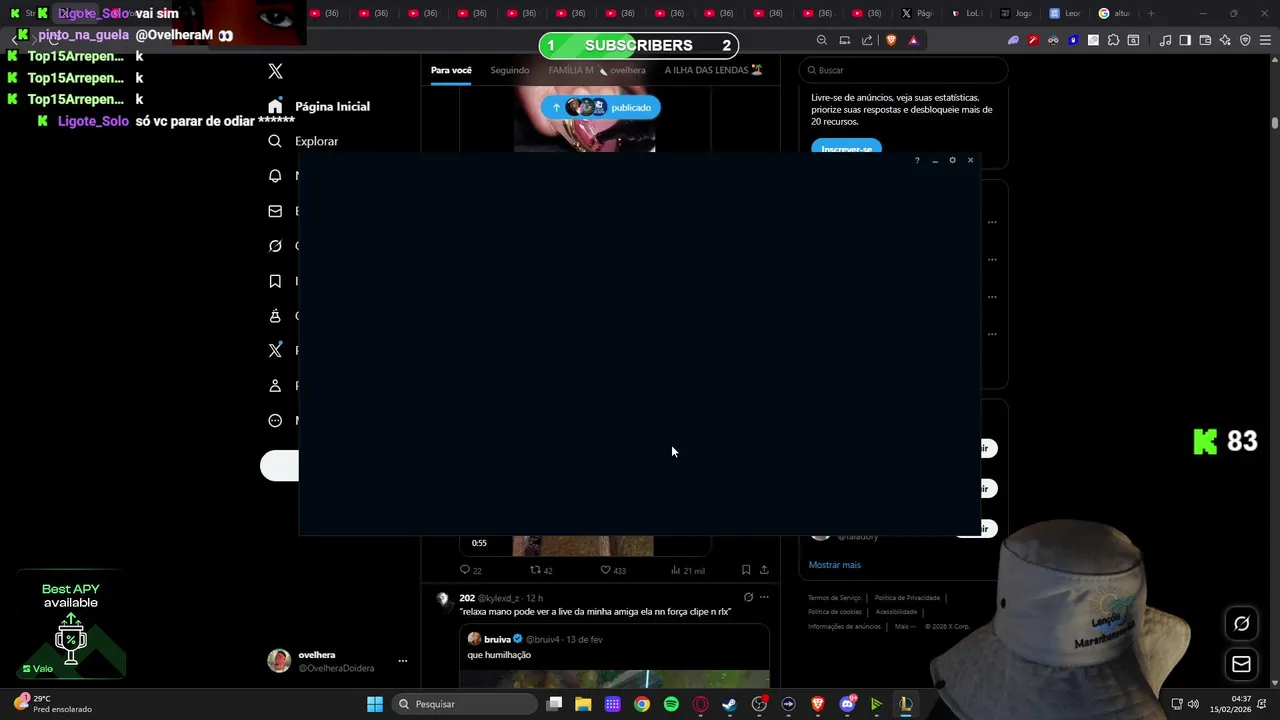1280x720 pixels.
Task: Click the Premium X icon in sidebar
Action: (x=275, y=351)
